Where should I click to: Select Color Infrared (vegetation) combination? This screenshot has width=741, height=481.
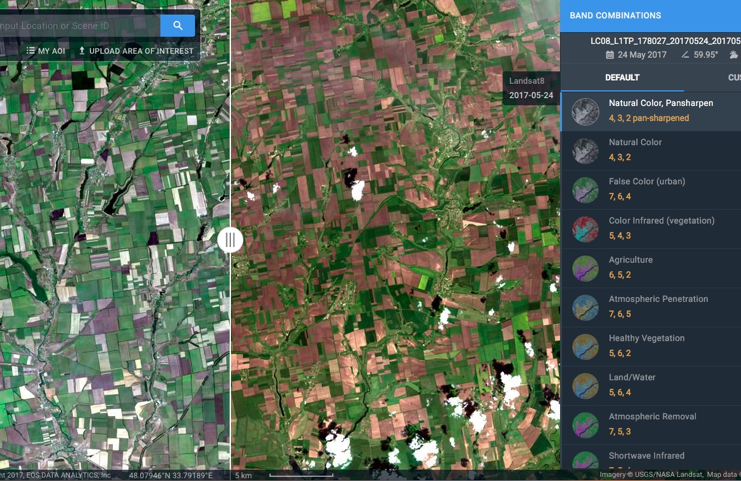[651, 229]
